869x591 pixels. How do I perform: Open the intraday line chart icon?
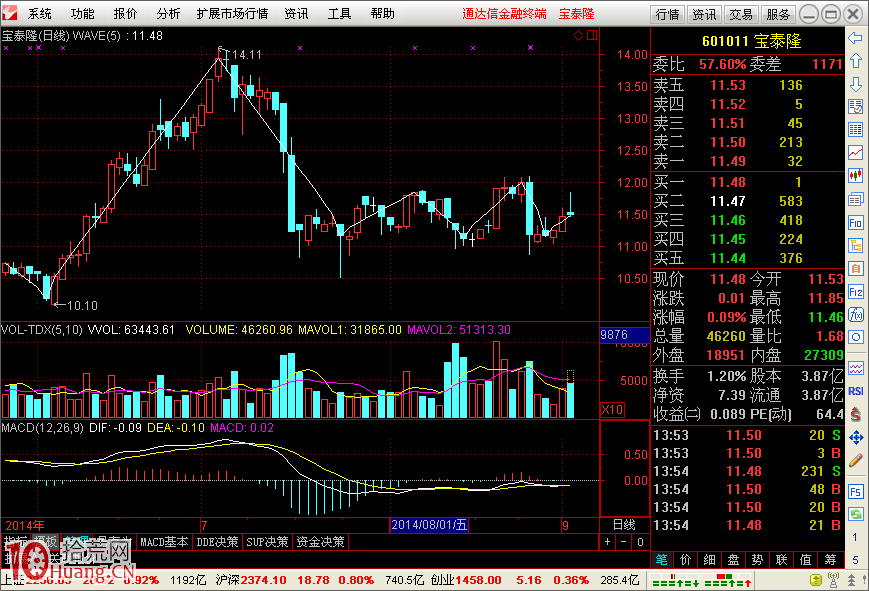click(856, 152)
